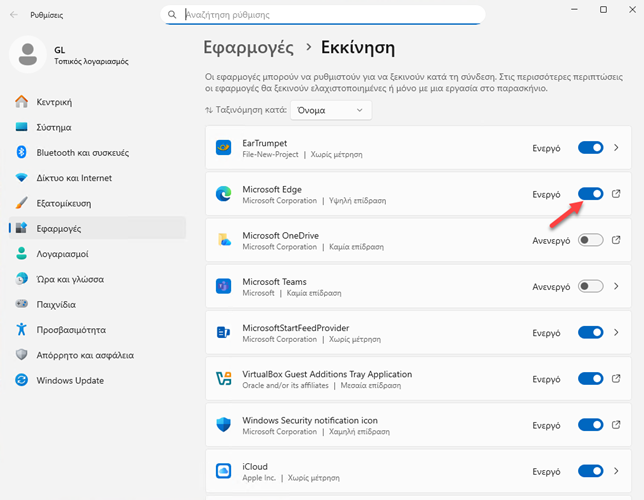Disable EarTrumpet at startup
Viewport: 644px width, 500px height.
point(591,147)
